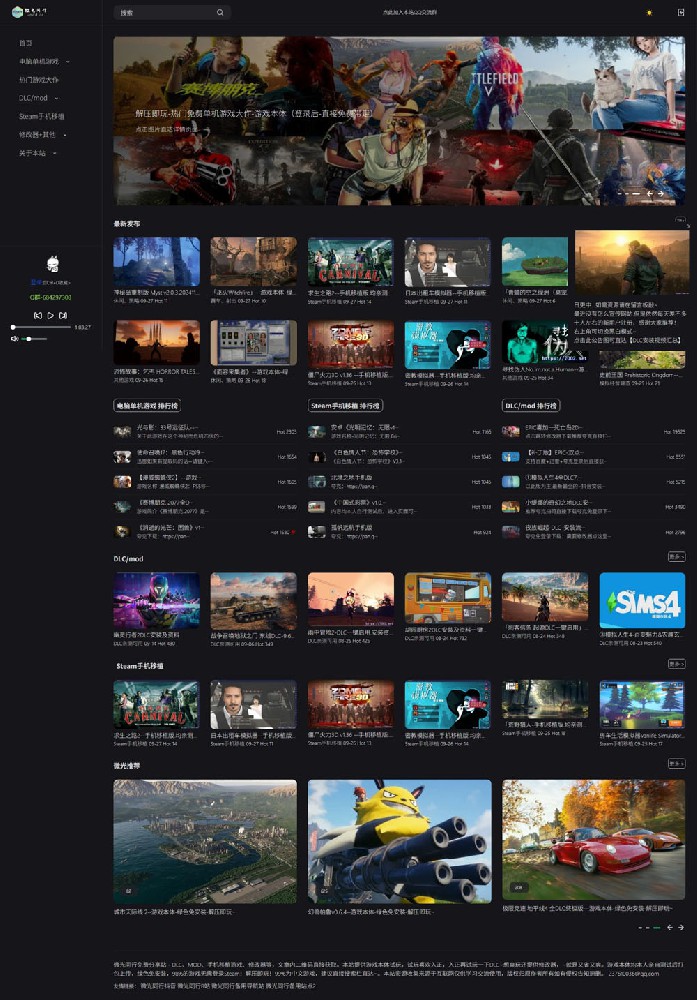The height and width of the screenshot is (1000, 697).
Task: Click the small icon beside 小缇娜 DLC ranking entry
Action: click(x=511, y=506)
